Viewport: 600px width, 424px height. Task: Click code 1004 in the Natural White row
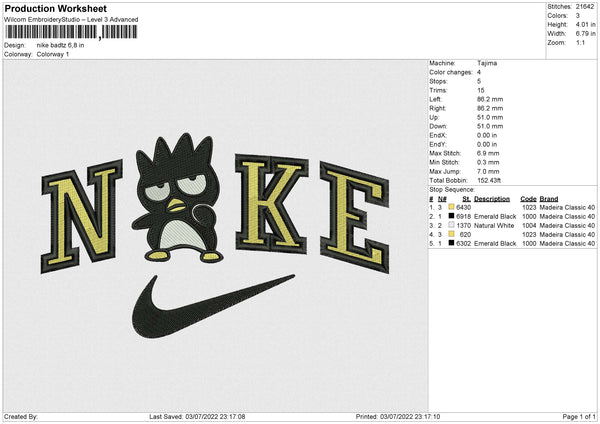(x=529, y=226)
